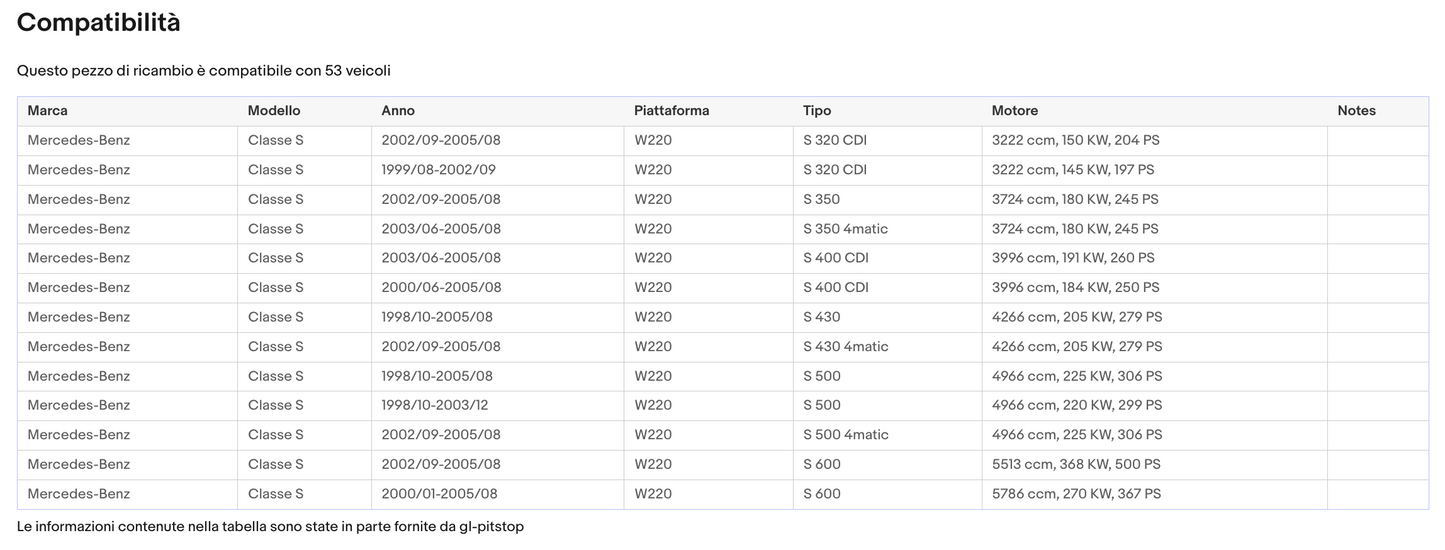The image size is (1445, 550).
Task: Select engine cell 5786 ccm, 270 KW, 367 PS
Action: click(1076, 494)
